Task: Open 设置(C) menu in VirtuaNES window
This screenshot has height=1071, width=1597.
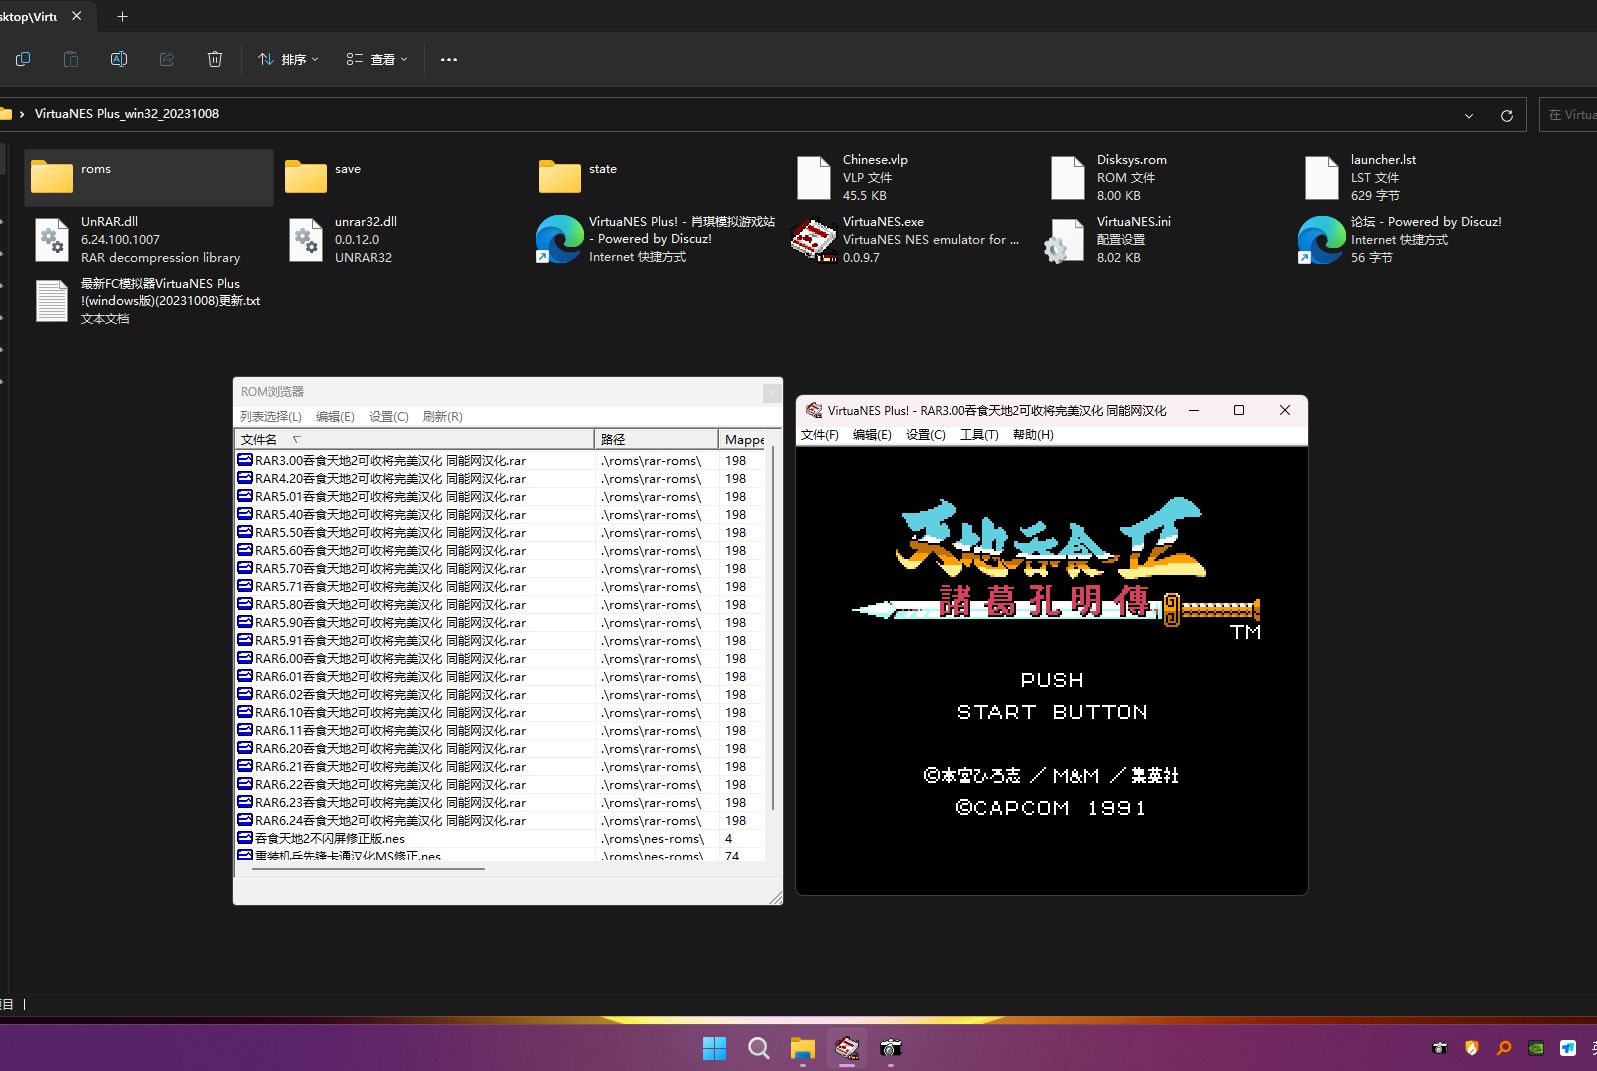Action: click(x=925, y=434)
